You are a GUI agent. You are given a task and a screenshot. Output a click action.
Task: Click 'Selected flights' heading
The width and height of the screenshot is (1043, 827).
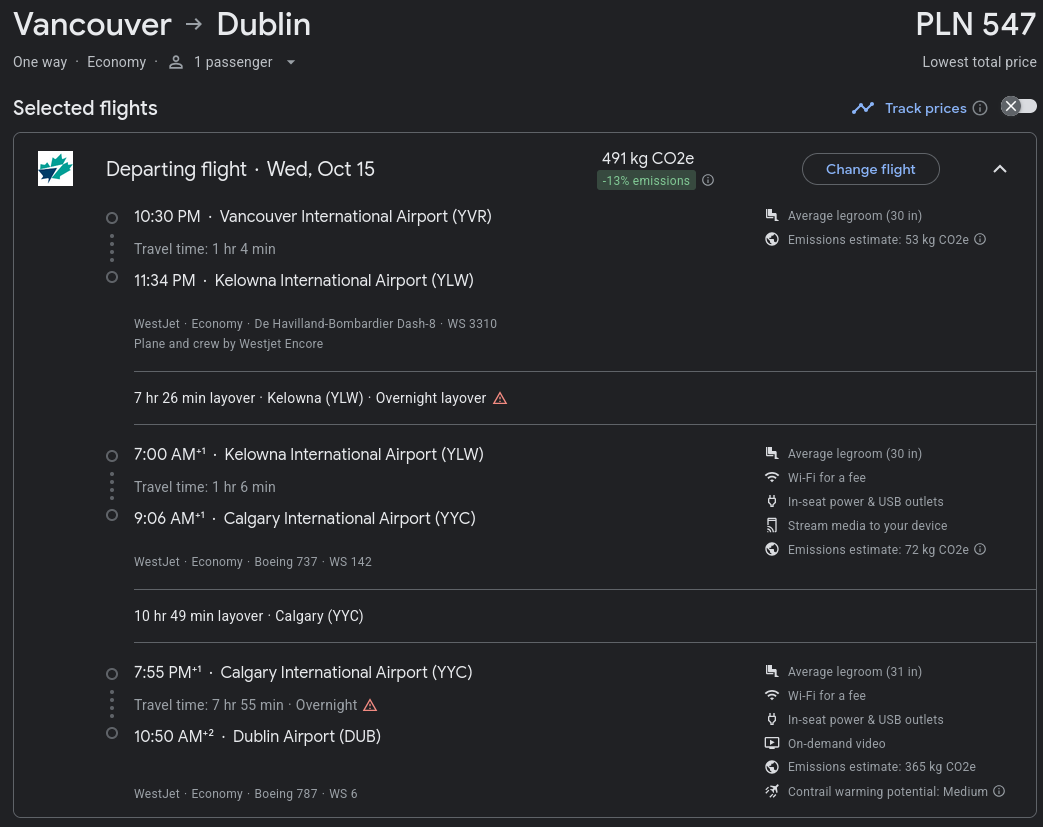pyautogui.click(x=85, y=108)
